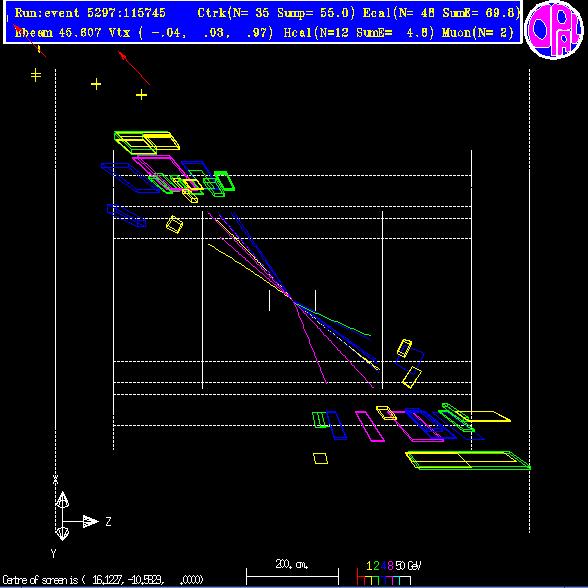
Task: Click the middle yellow plus muon marker
Action: 96,84
